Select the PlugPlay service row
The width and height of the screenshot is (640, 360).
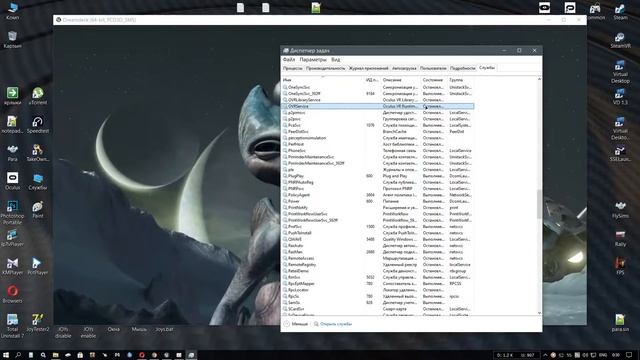[378, 176]
